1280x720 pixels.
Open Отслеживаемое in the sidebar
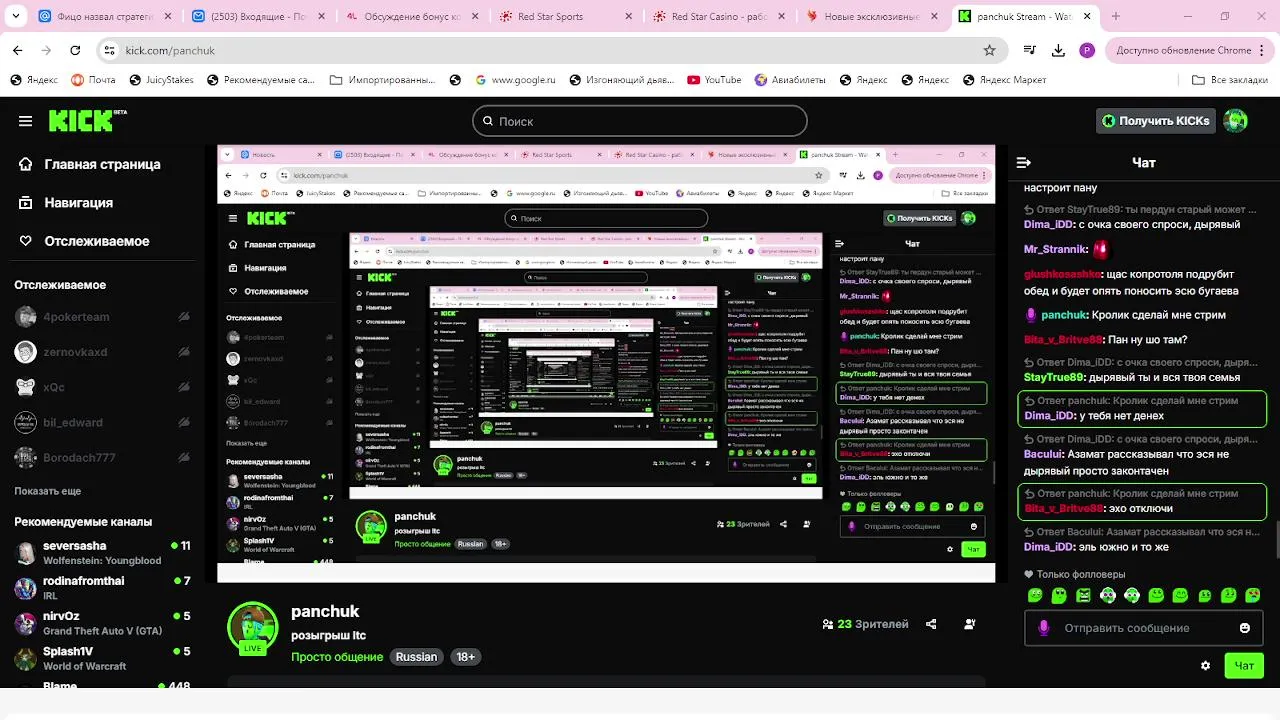[85, 241]
